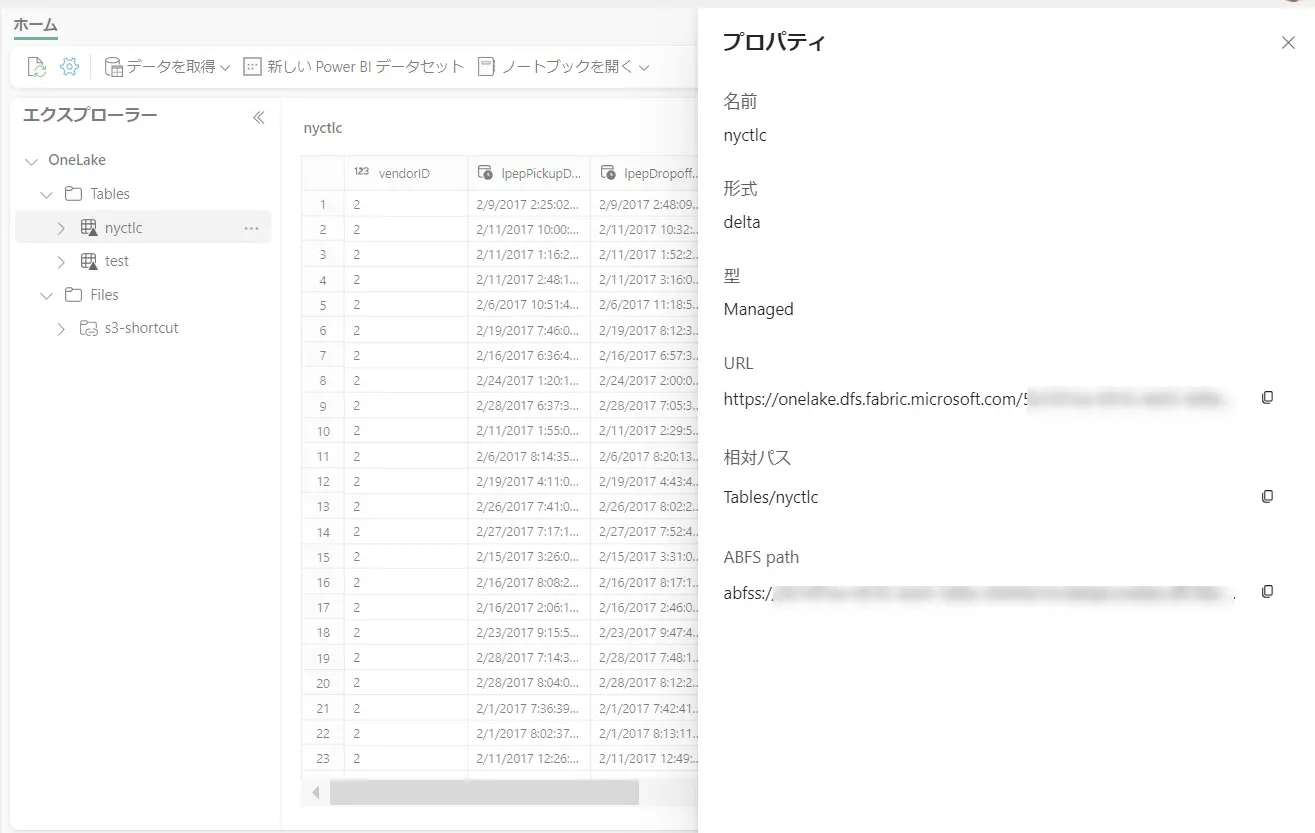This screenshot has height=833, width=1315.
Task: Click the s3-shortcut shortcut folder icon
Action: click(88, 328)
